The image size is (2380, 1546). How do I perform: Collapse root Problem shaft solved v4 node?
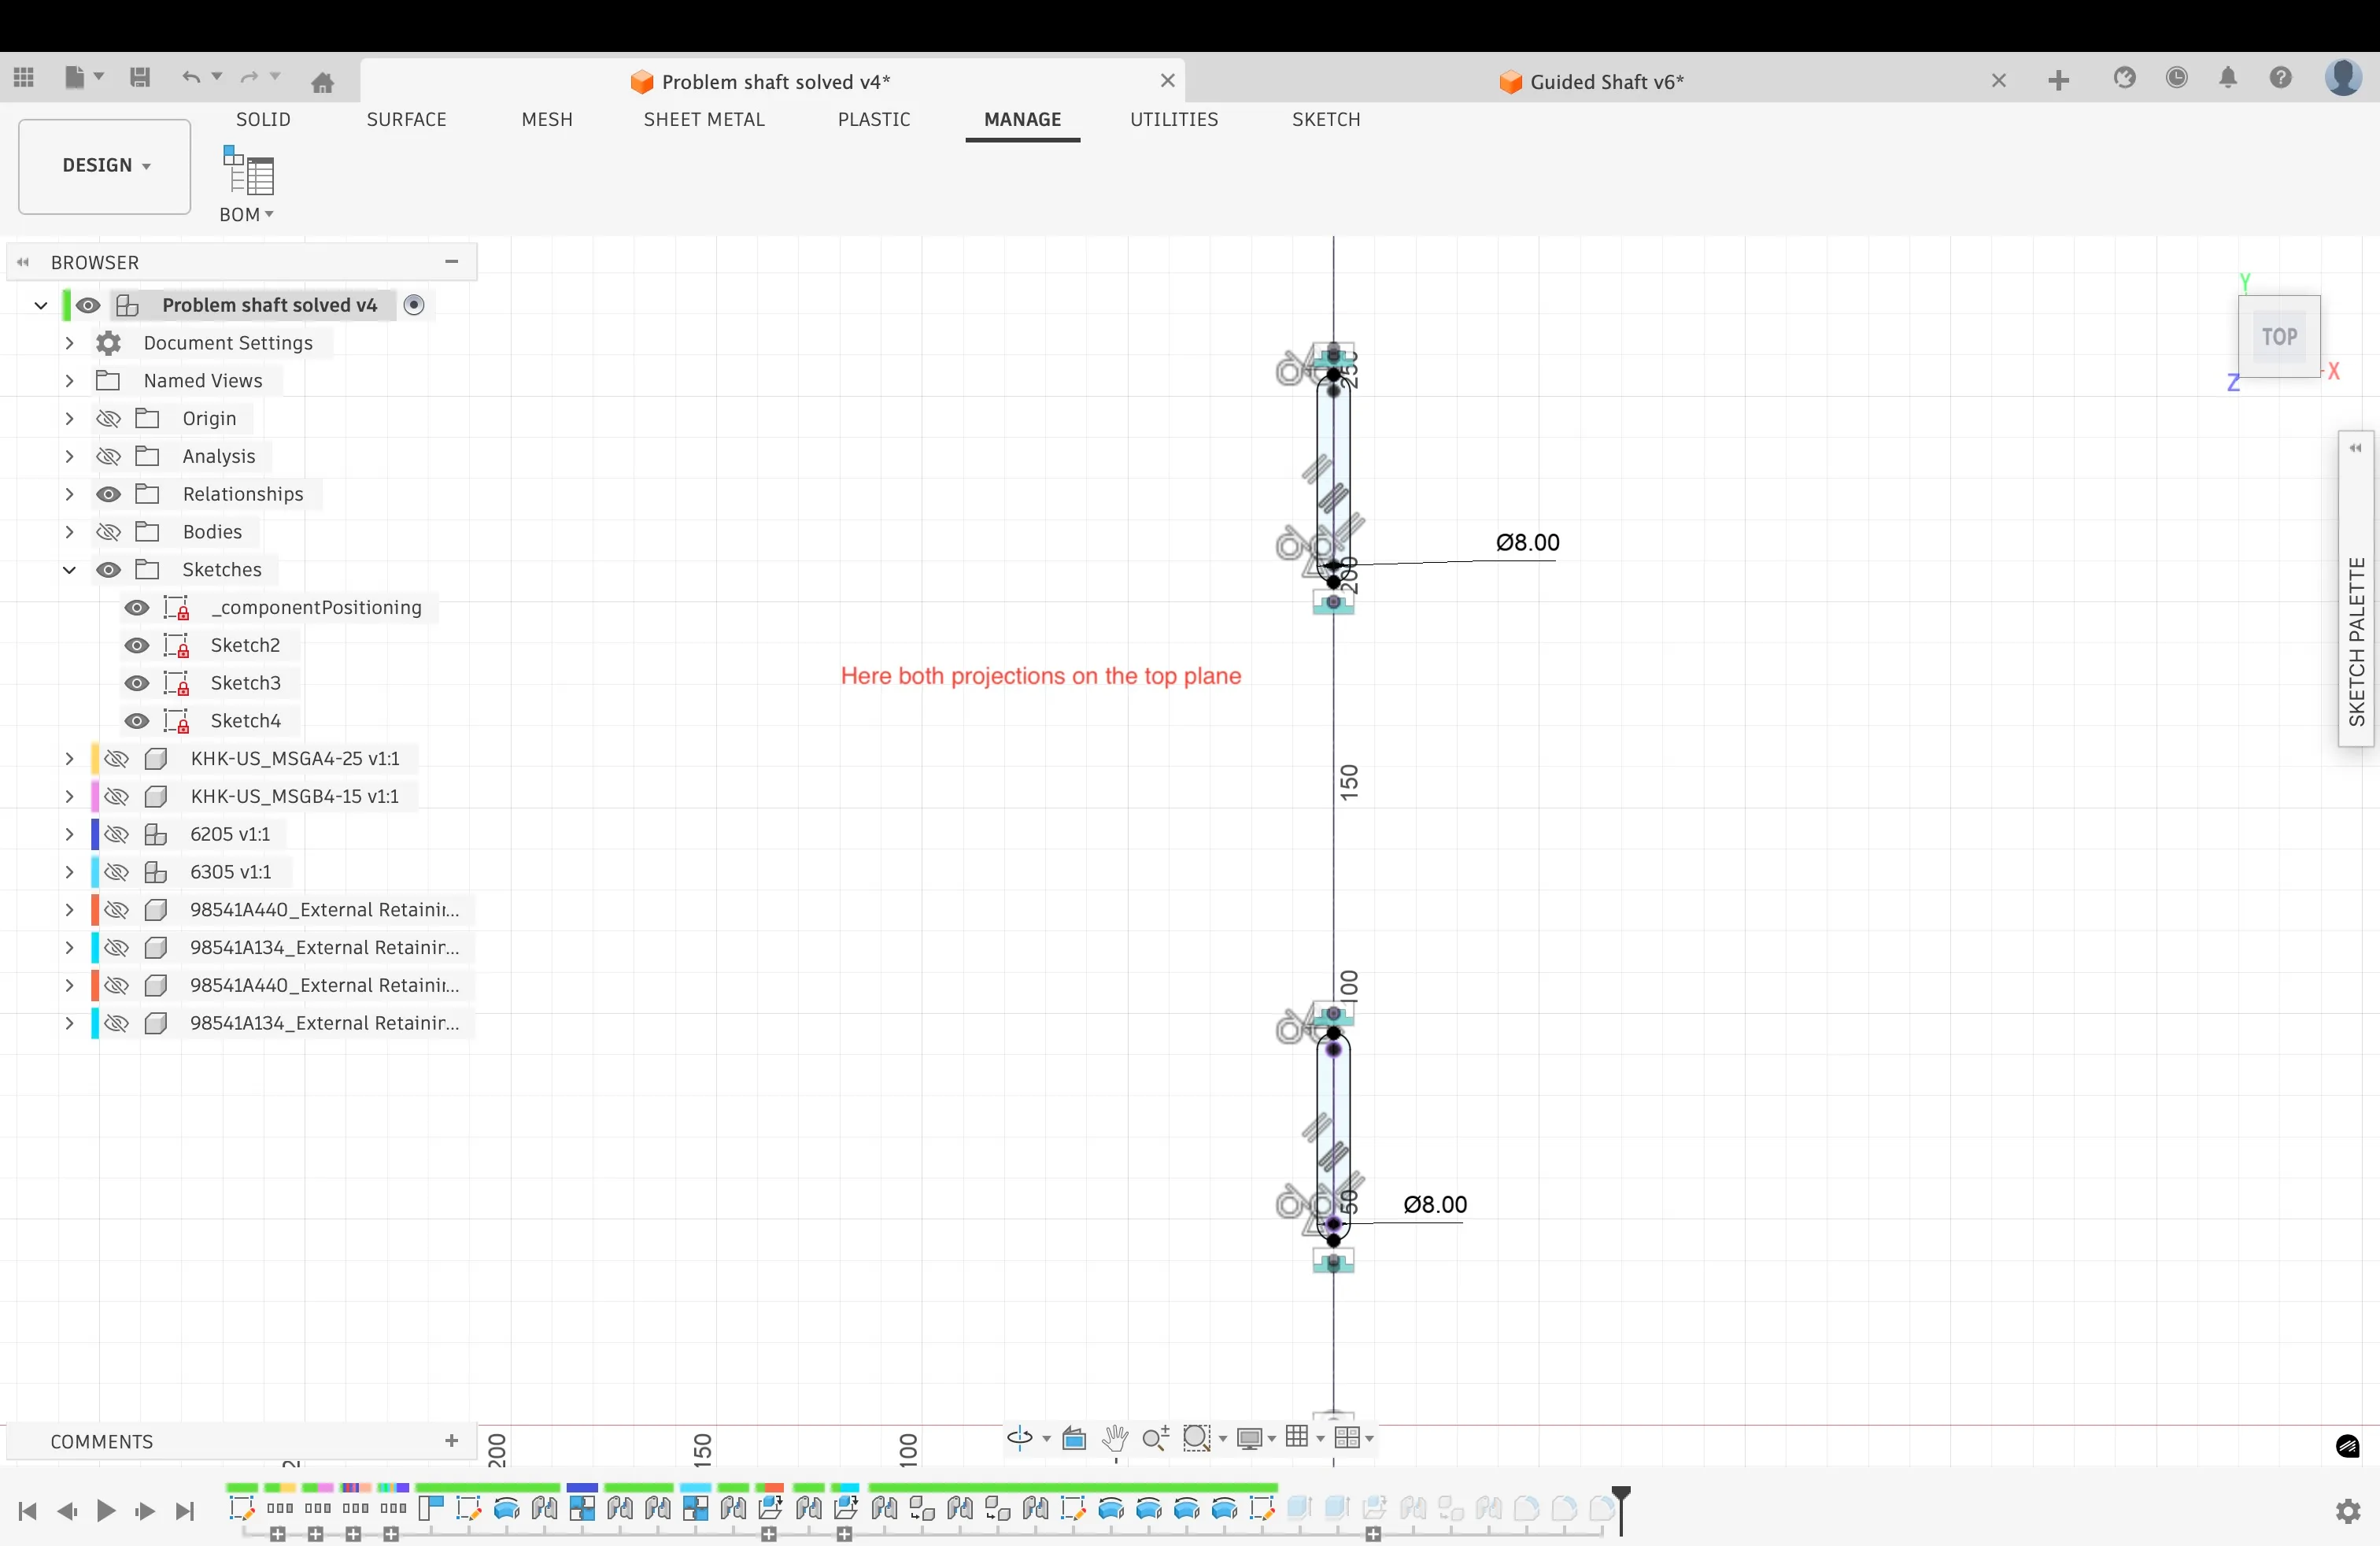pos(41,305)
